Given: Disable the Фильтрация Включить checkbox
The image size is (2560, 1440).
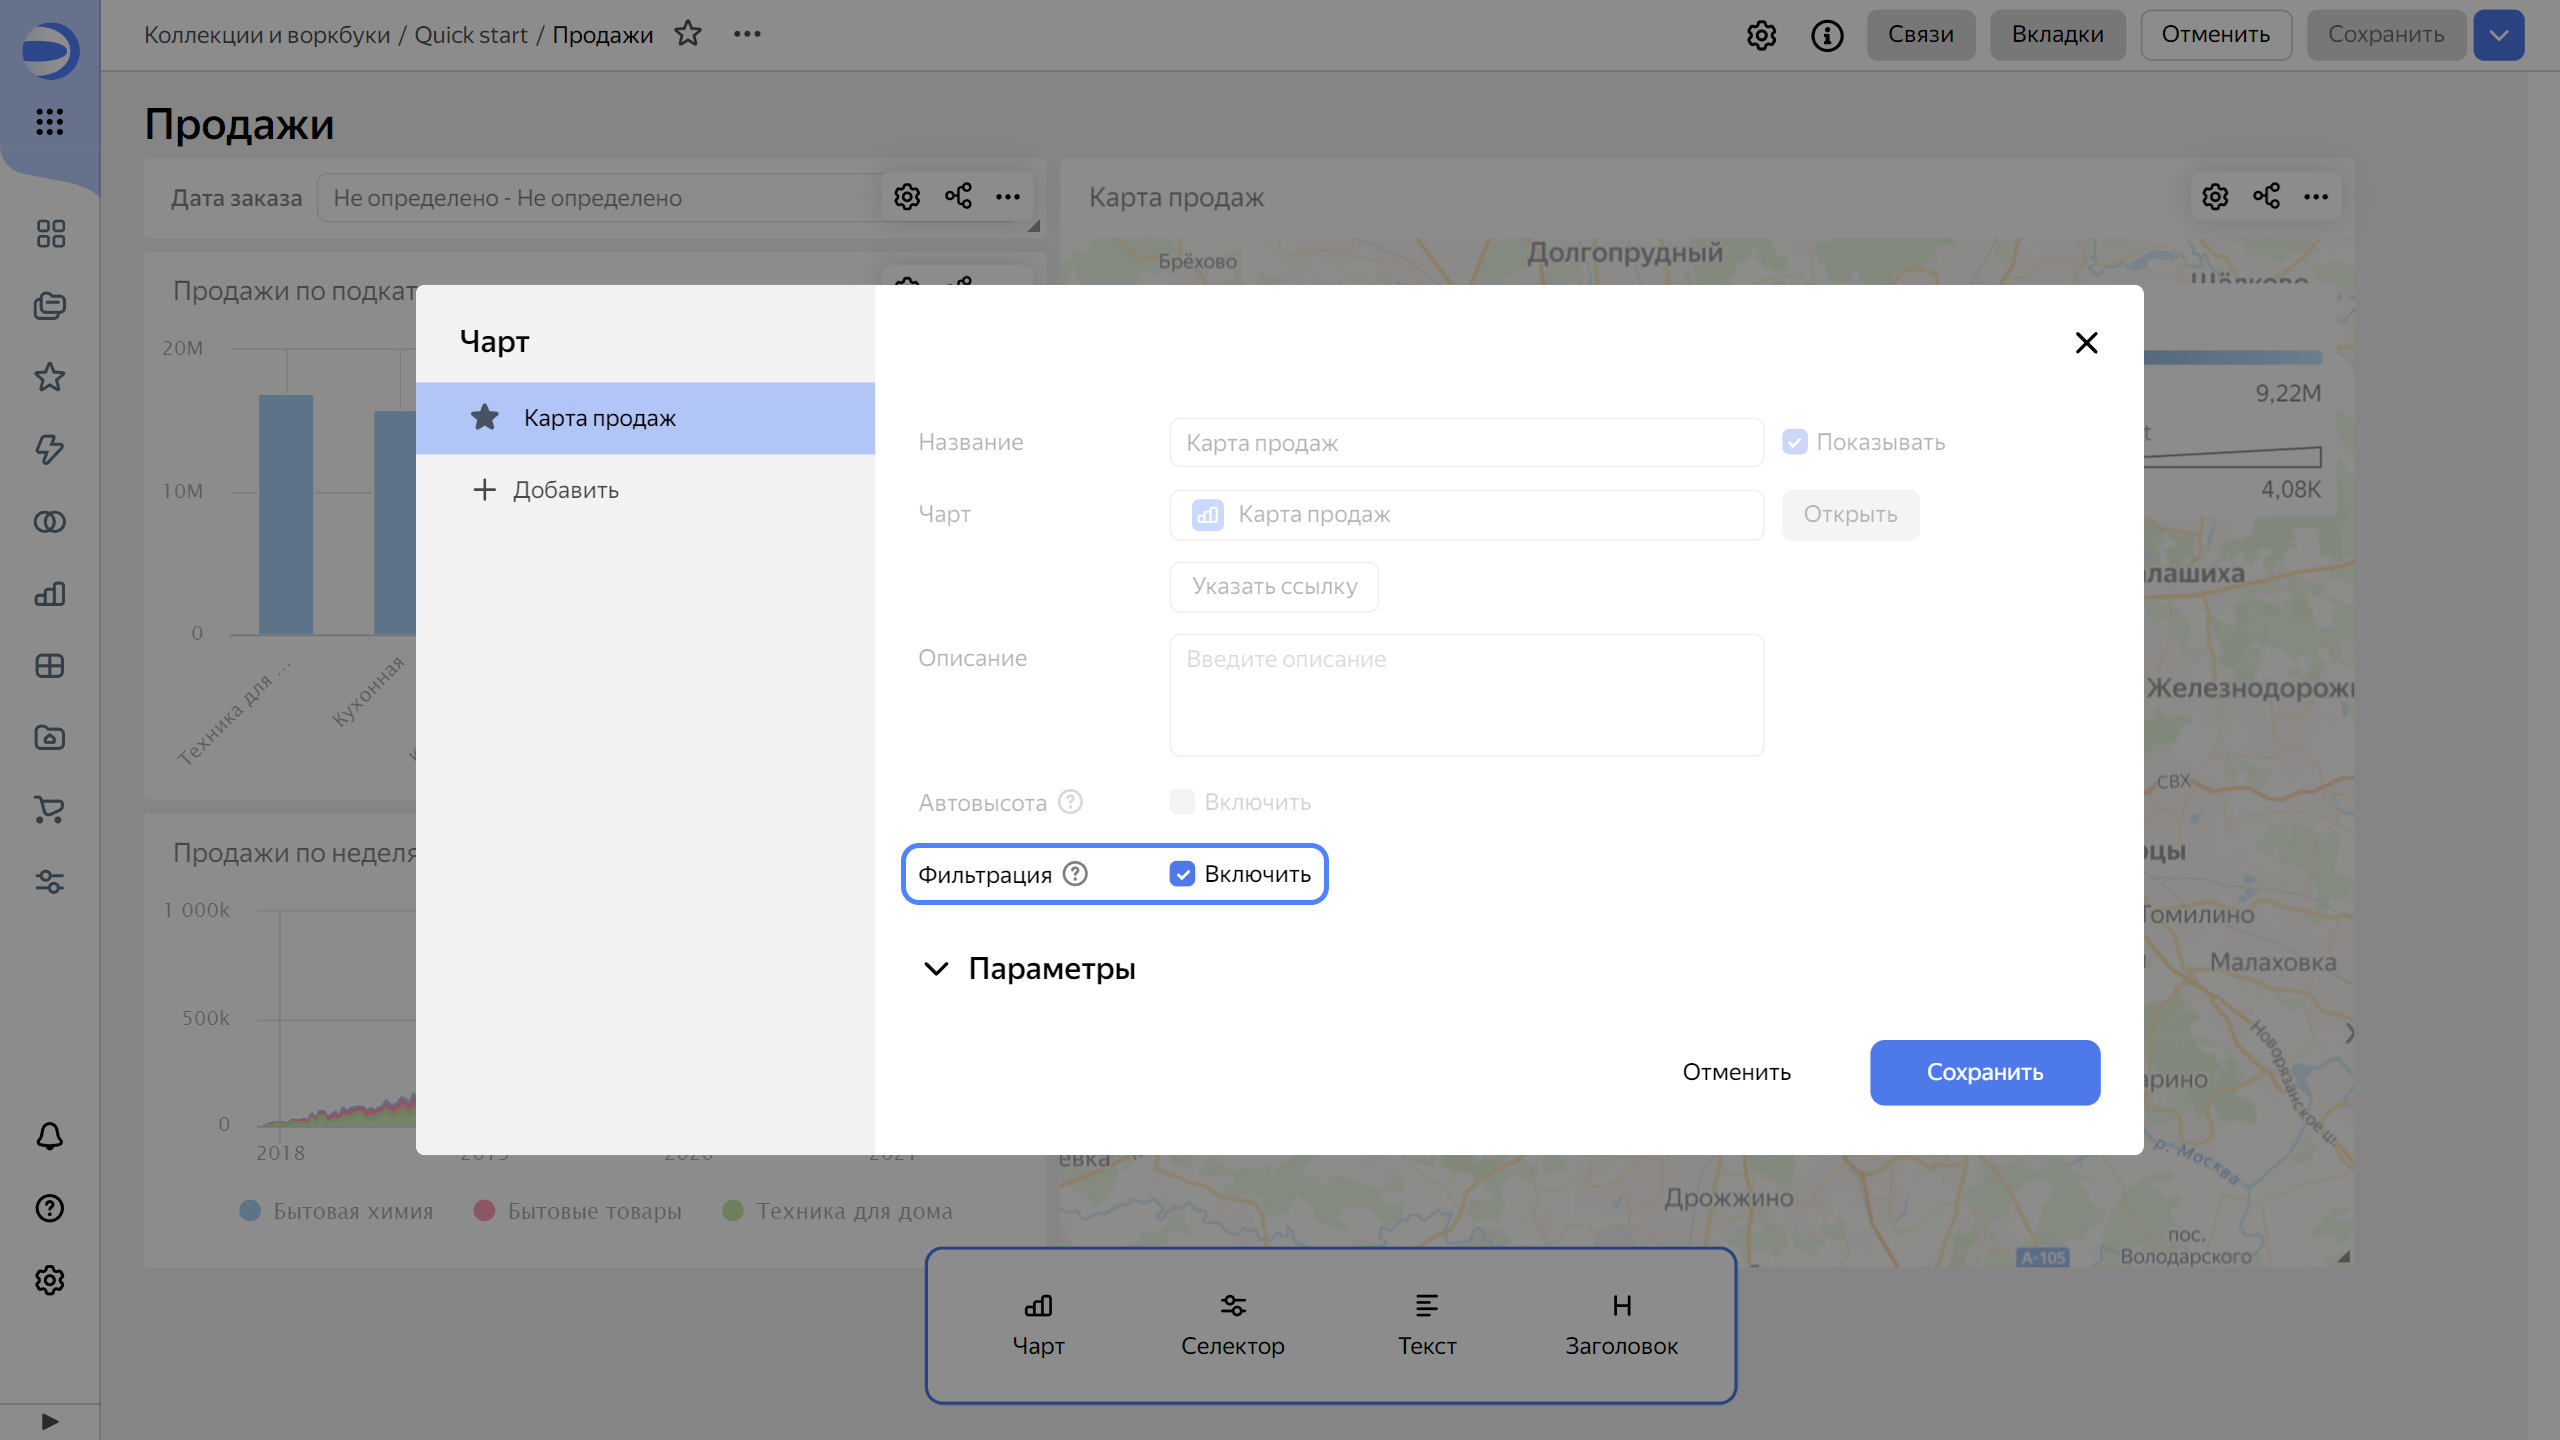Looking at the screenshot, I should [1183, 873].
